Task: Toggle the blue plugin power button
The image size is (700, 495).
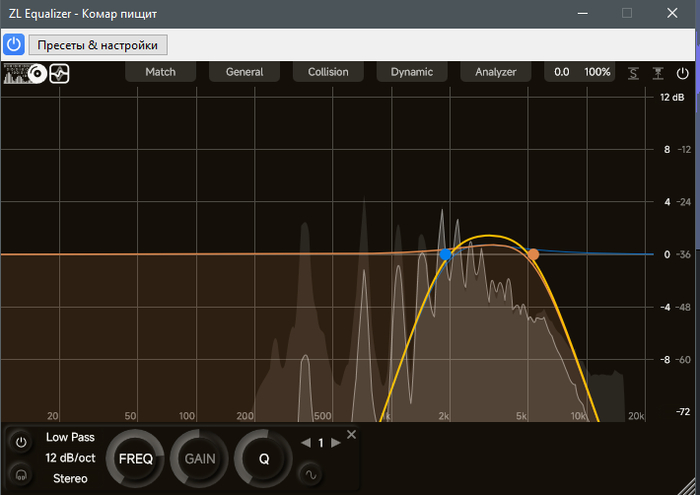Action: click(x=14, y=45)
